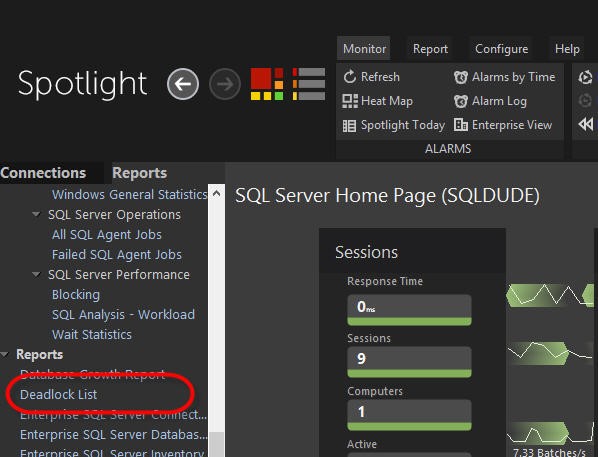598x457 pixels.
Task: Collapse the SQL Server Operations node
Action: 36,214
